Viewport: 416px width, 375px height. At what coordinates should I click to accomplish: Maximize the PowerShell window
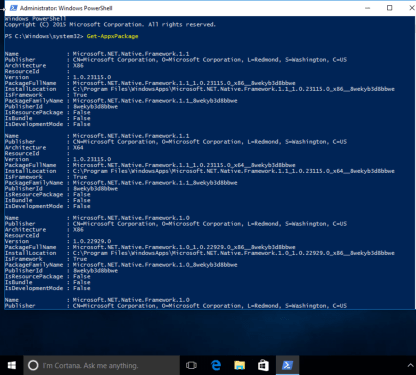[x=389, y=8]
